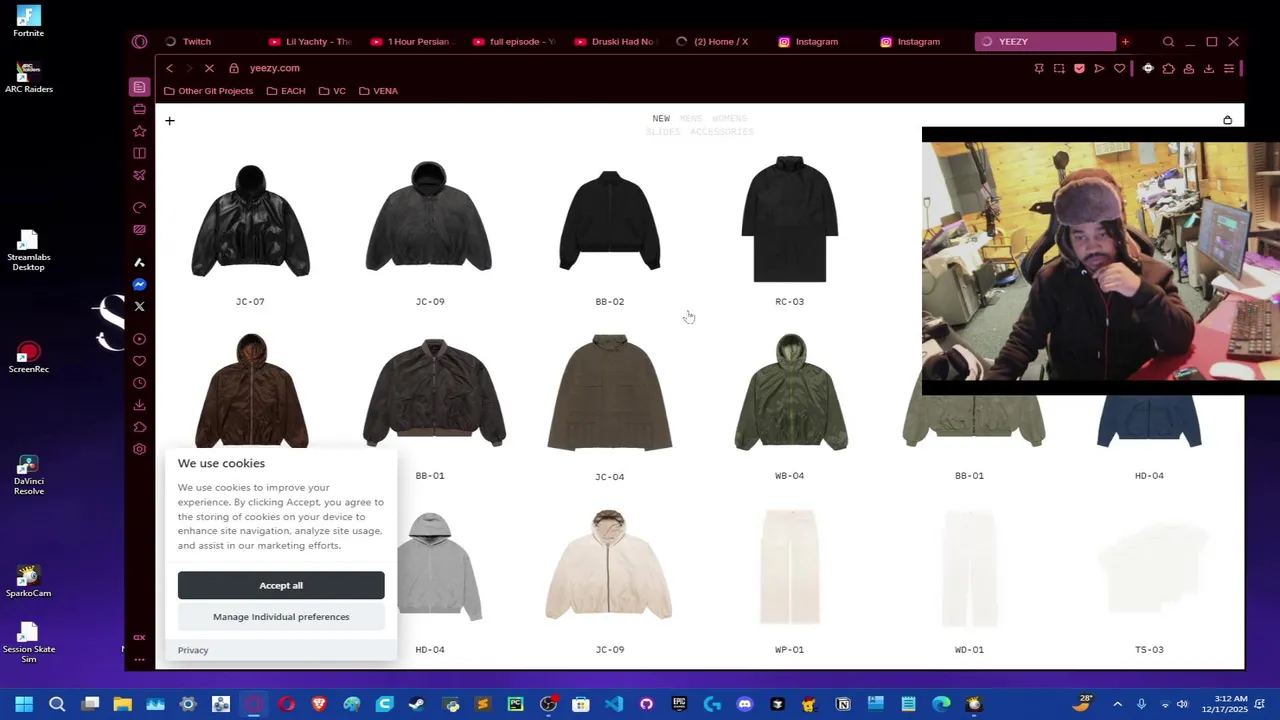Viewport: 1280px width, 720px height.
Task: Open sidebar Settings gear icon
Action: tap(139, 449)
